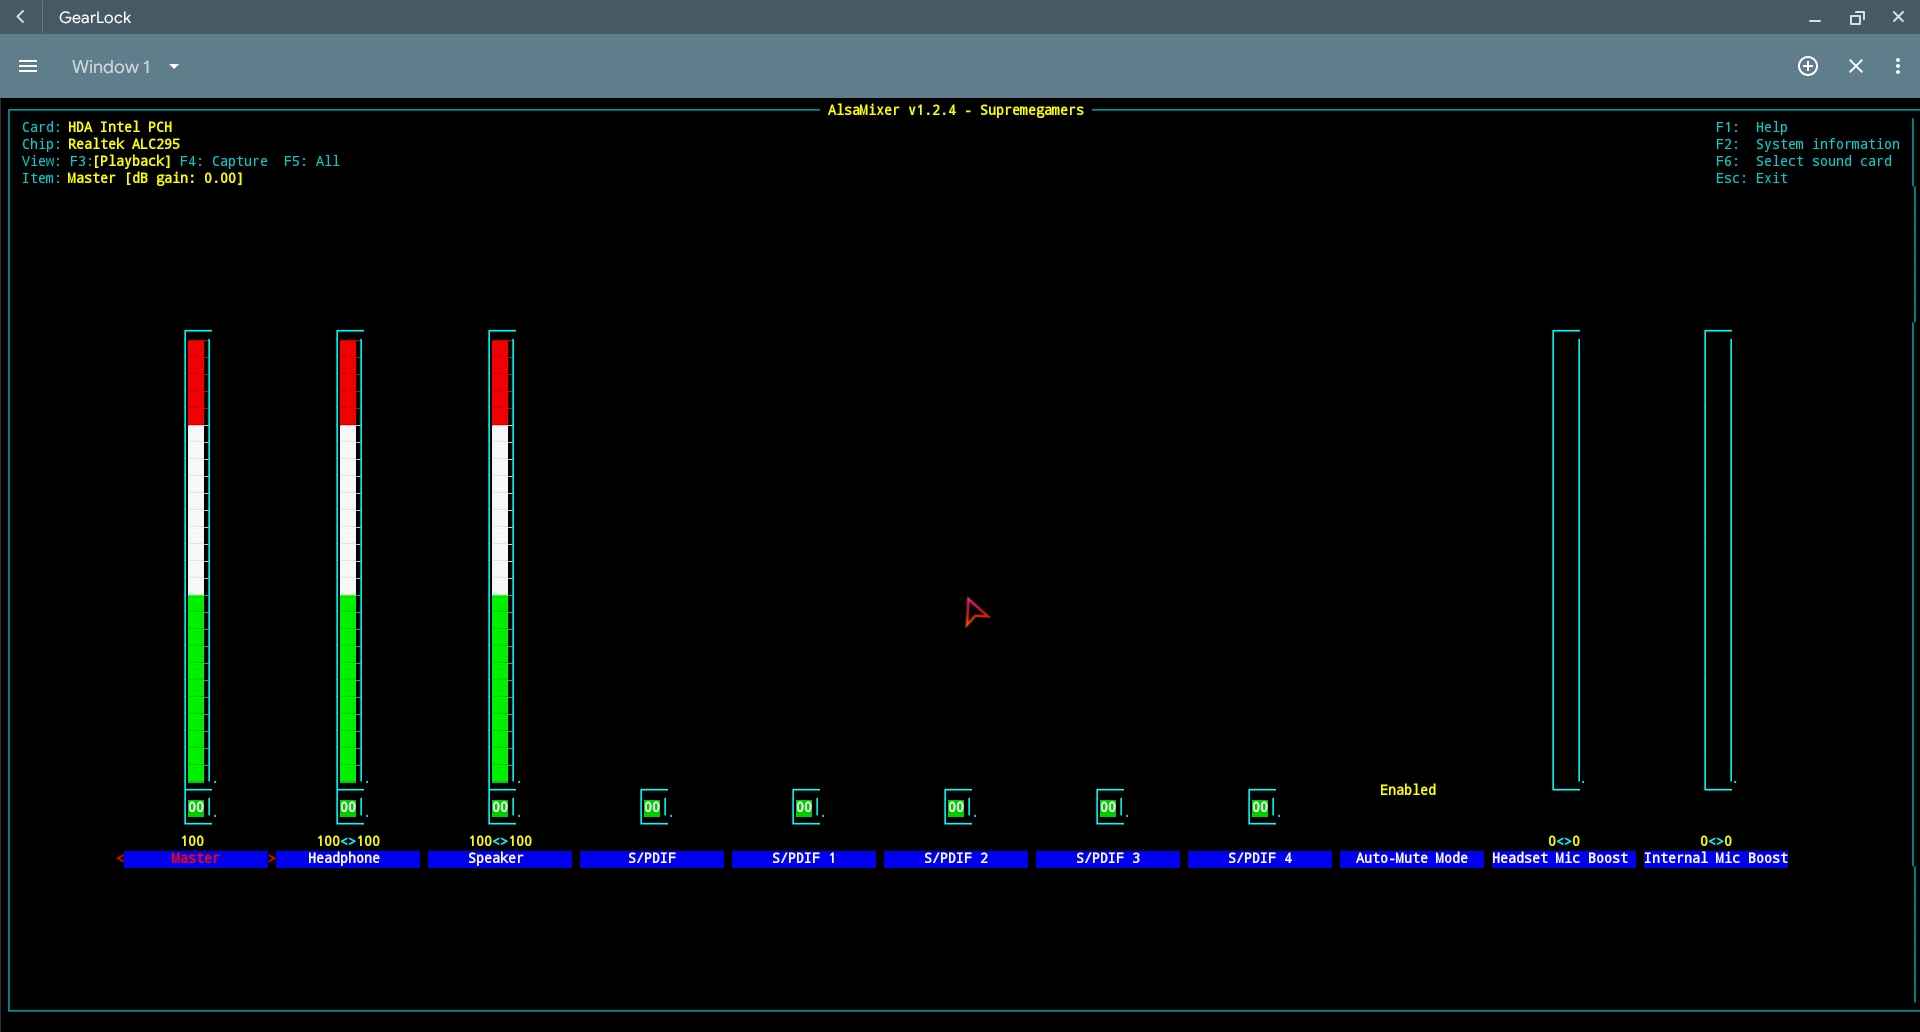The image size is (1920, 1032).
Task: Click the back arrow in title bar
Action: pyautogui.click(x=20, y=17)
